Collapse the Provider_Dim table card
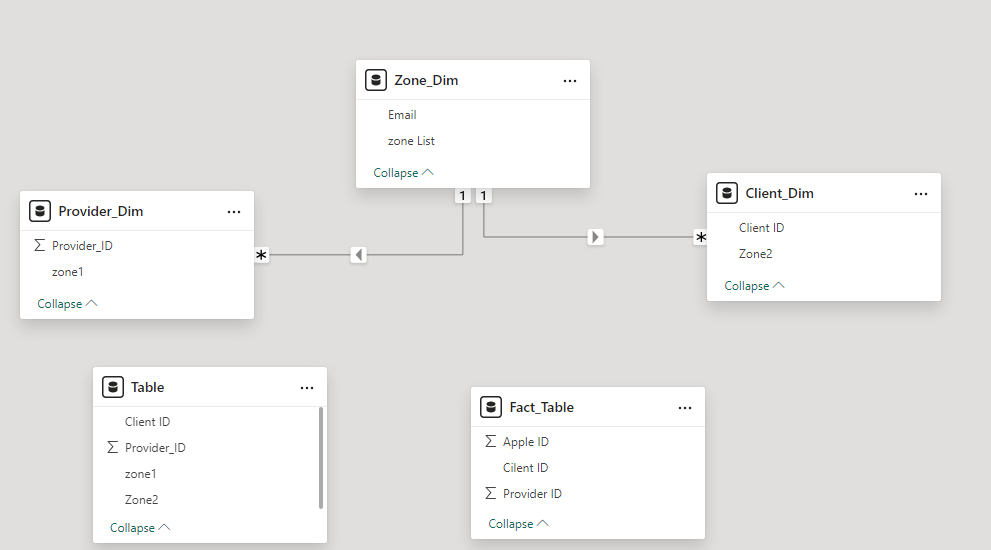Viewport: 991px width, 550px height. point(67,303)
